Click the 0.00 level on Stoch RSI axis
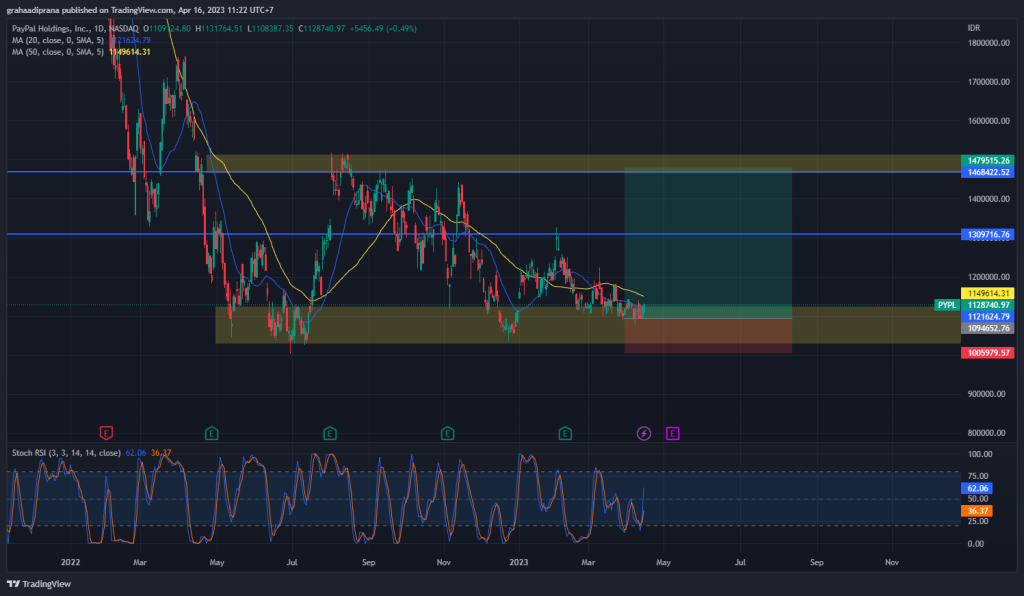 click(976, 544)
